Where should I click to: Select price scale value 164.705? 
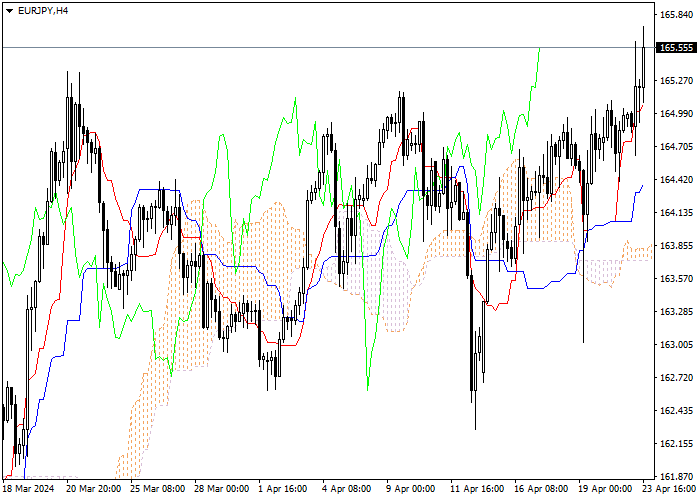676,146
